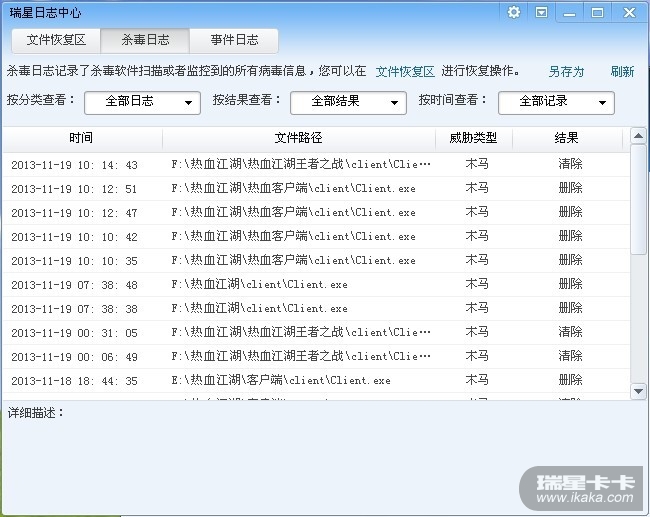Sort by the 时间 column header
The height and width of the screenshot is (517, 650).
pyautogui.click(x=82, y=138)
